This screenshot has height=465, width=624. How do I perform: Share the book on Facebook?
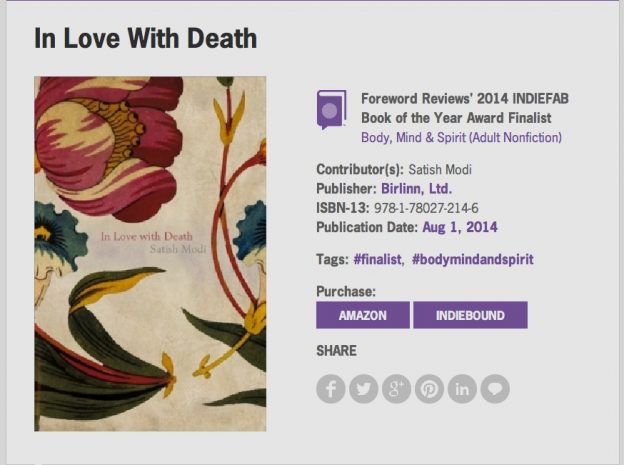pyautogui.click(x=331, y=389)
